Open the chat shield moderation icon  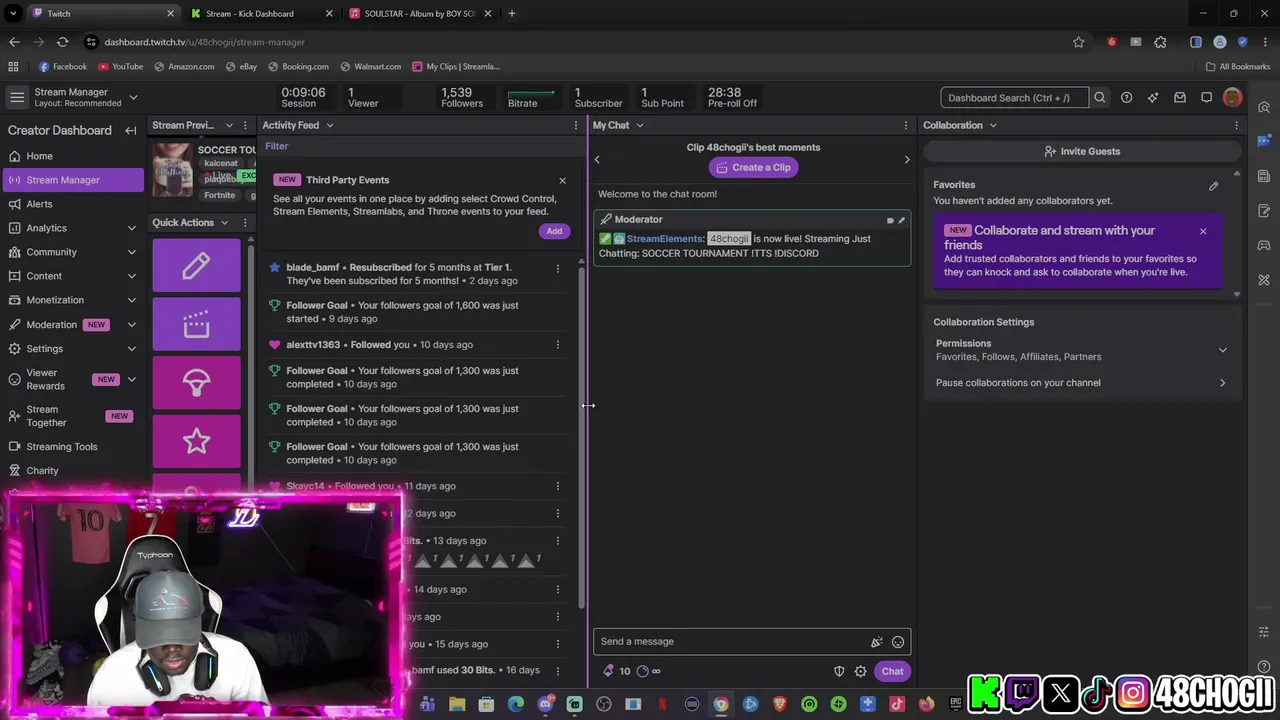point(839,671)
